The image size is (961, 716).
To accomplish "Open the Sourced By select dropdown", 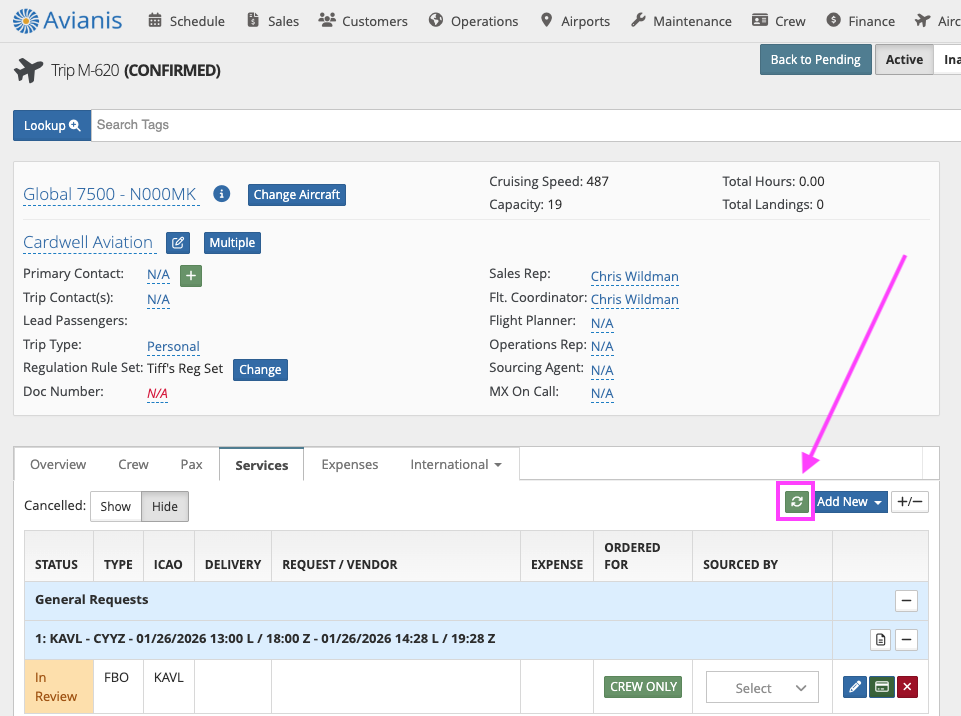I will [x=762, y=688].
